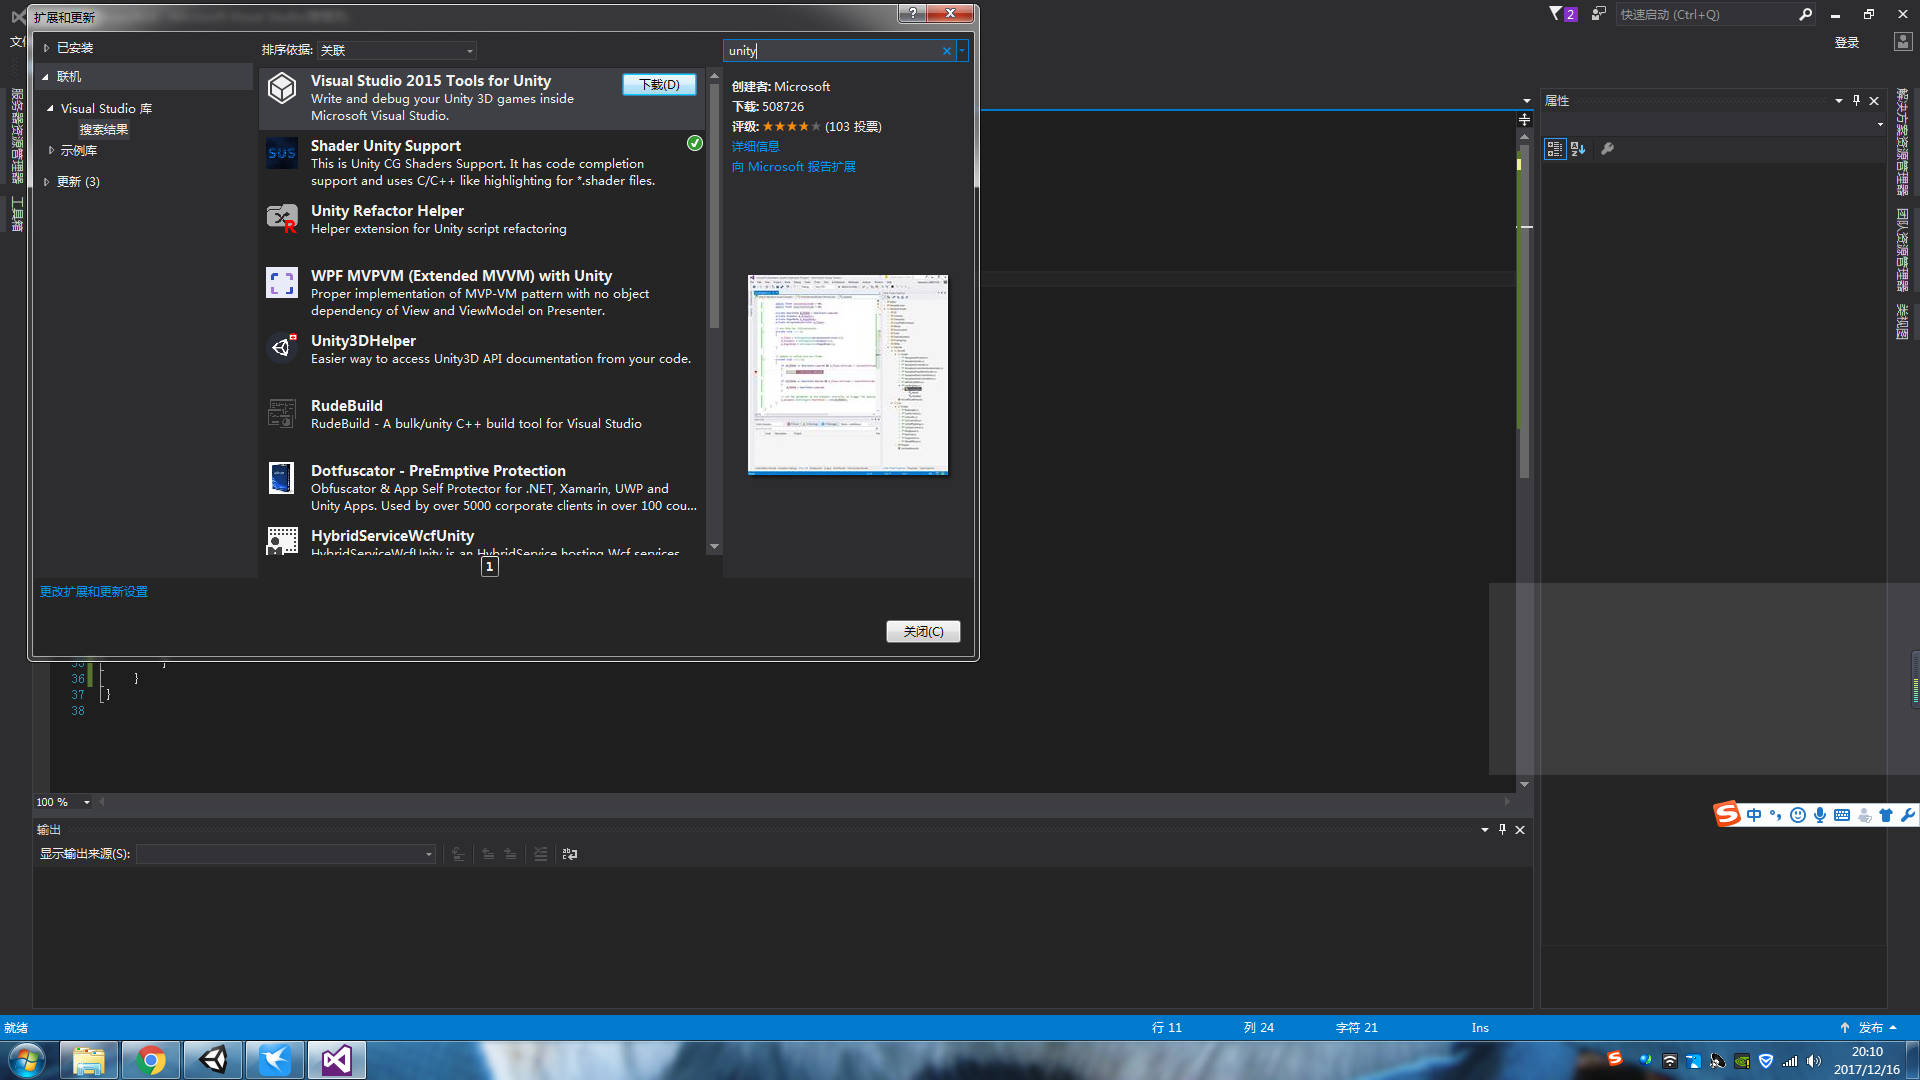Image resolution: width=1920 pixels, height=1080 pixels.
Task: Toggle auto-hide pin on 属性 panel
Action: click(1856, 101)
